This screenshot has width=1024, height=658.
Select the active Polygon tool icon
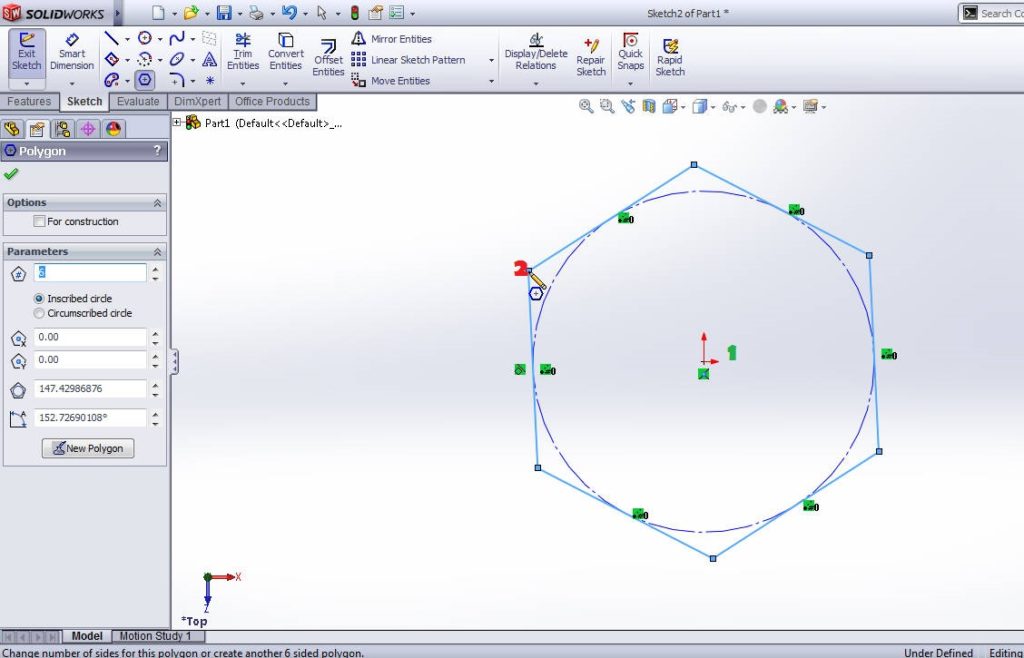click(x=144, y=80)
